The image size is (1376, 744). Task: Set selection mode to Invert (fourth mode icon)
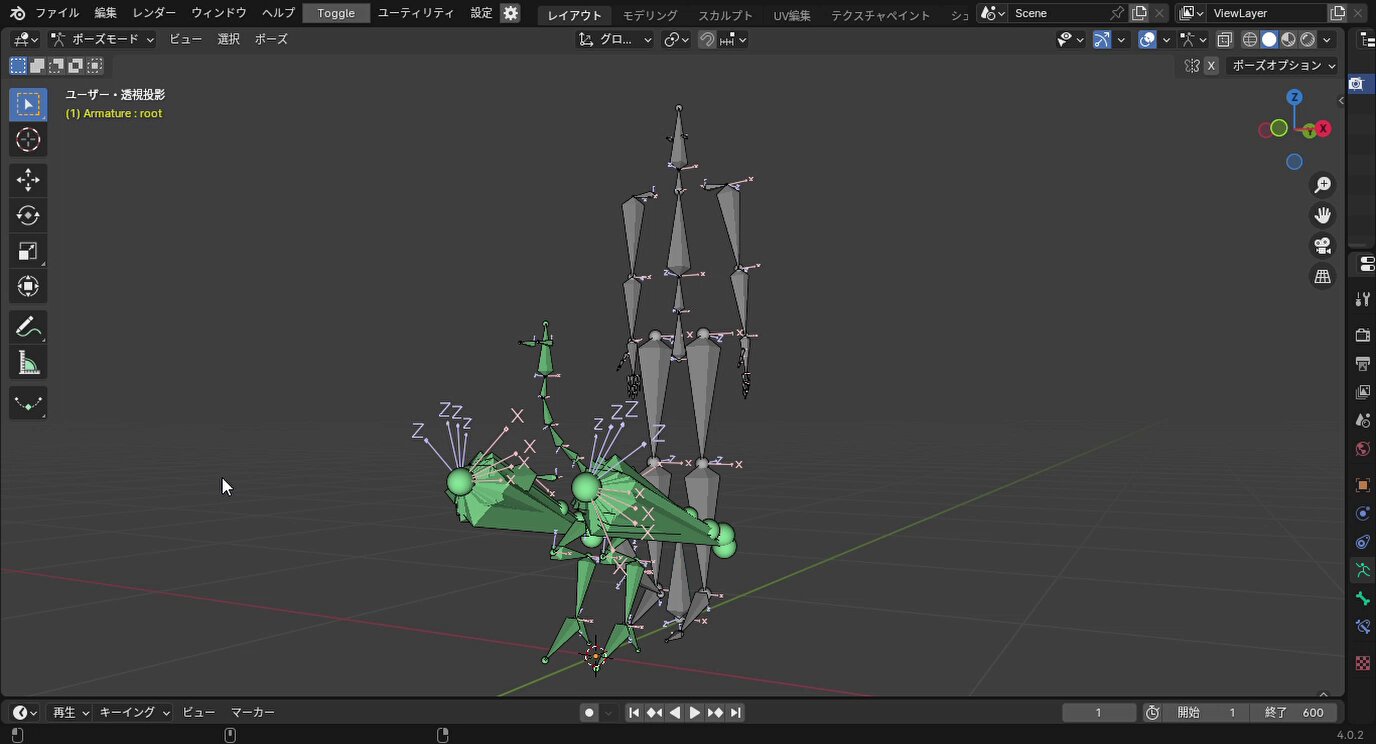pos(75,66)
